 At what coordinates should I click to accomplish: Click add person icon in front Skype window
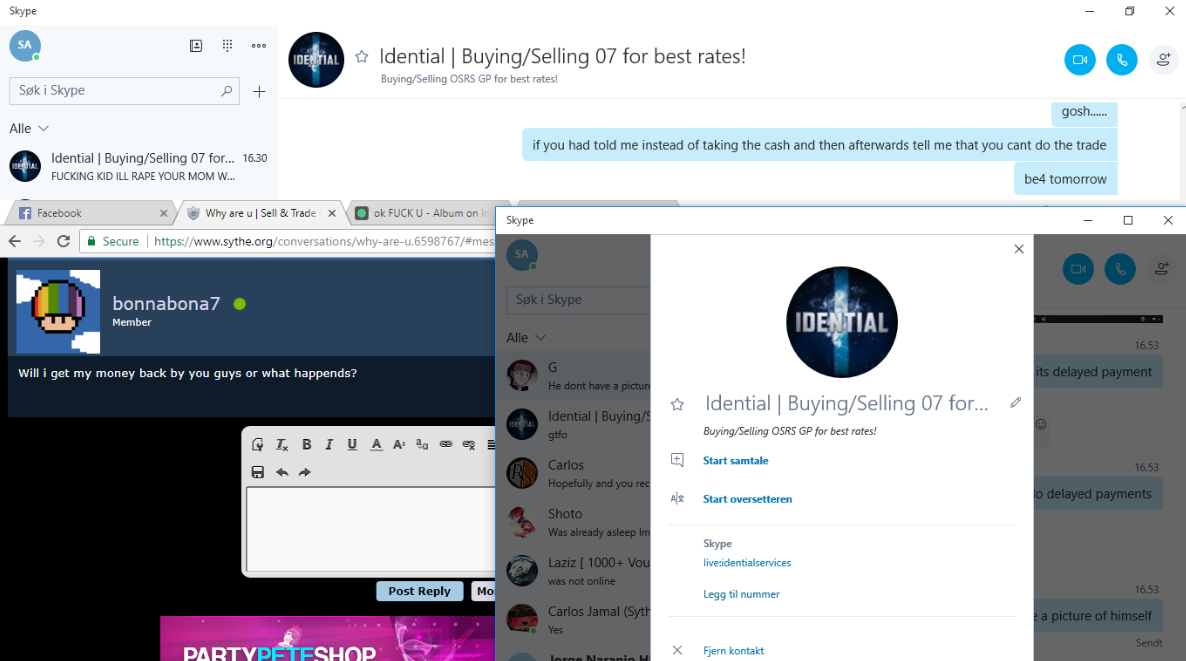click(x=1162, y=269)
